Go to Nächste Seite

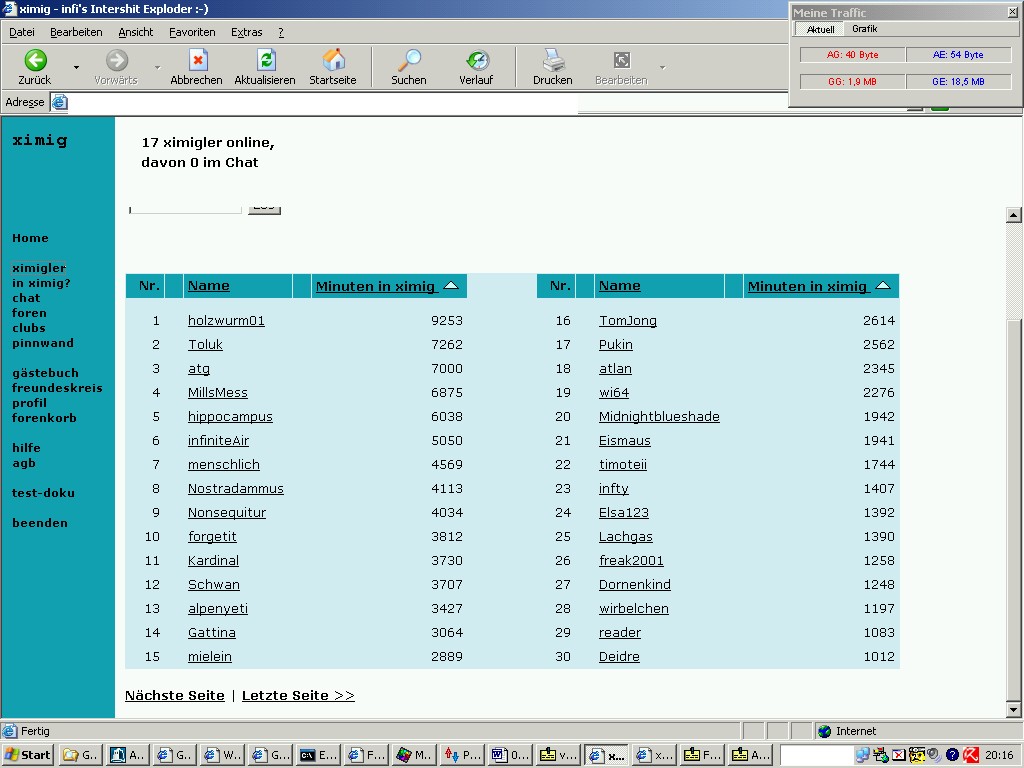tap(174, 696)
